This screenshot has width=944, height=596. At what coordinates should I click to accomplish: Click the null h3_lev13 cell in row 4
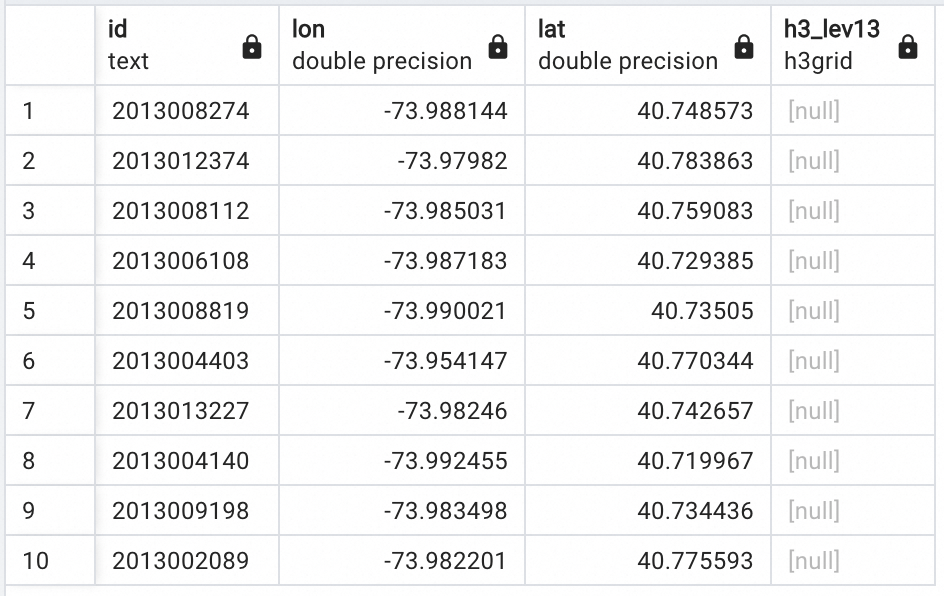(814, 261)
